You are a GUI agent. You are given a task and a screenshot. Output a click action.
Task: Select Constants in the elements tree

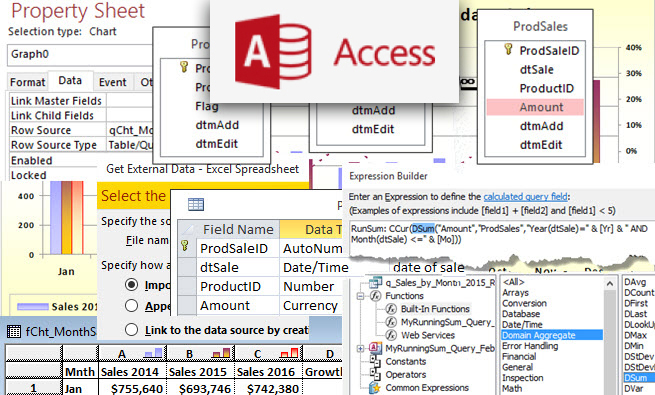click(406, 361)
